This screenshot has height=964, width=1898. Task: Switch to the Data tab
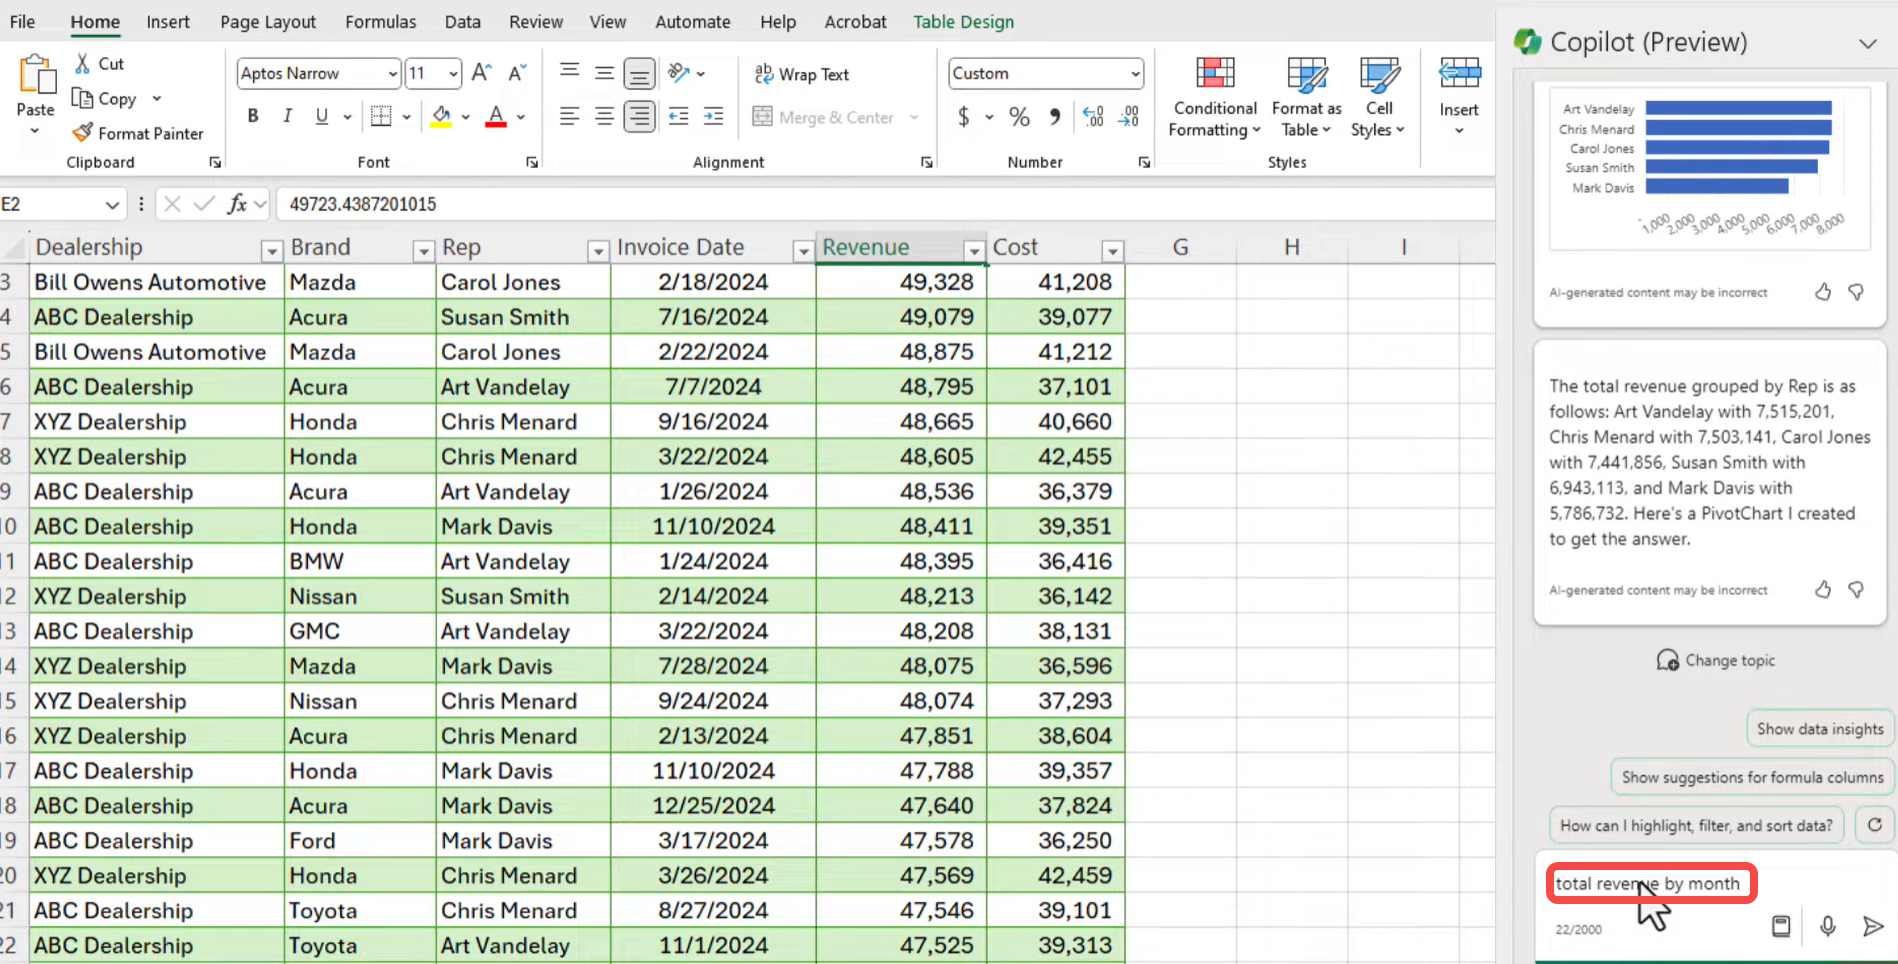point(463,22)
